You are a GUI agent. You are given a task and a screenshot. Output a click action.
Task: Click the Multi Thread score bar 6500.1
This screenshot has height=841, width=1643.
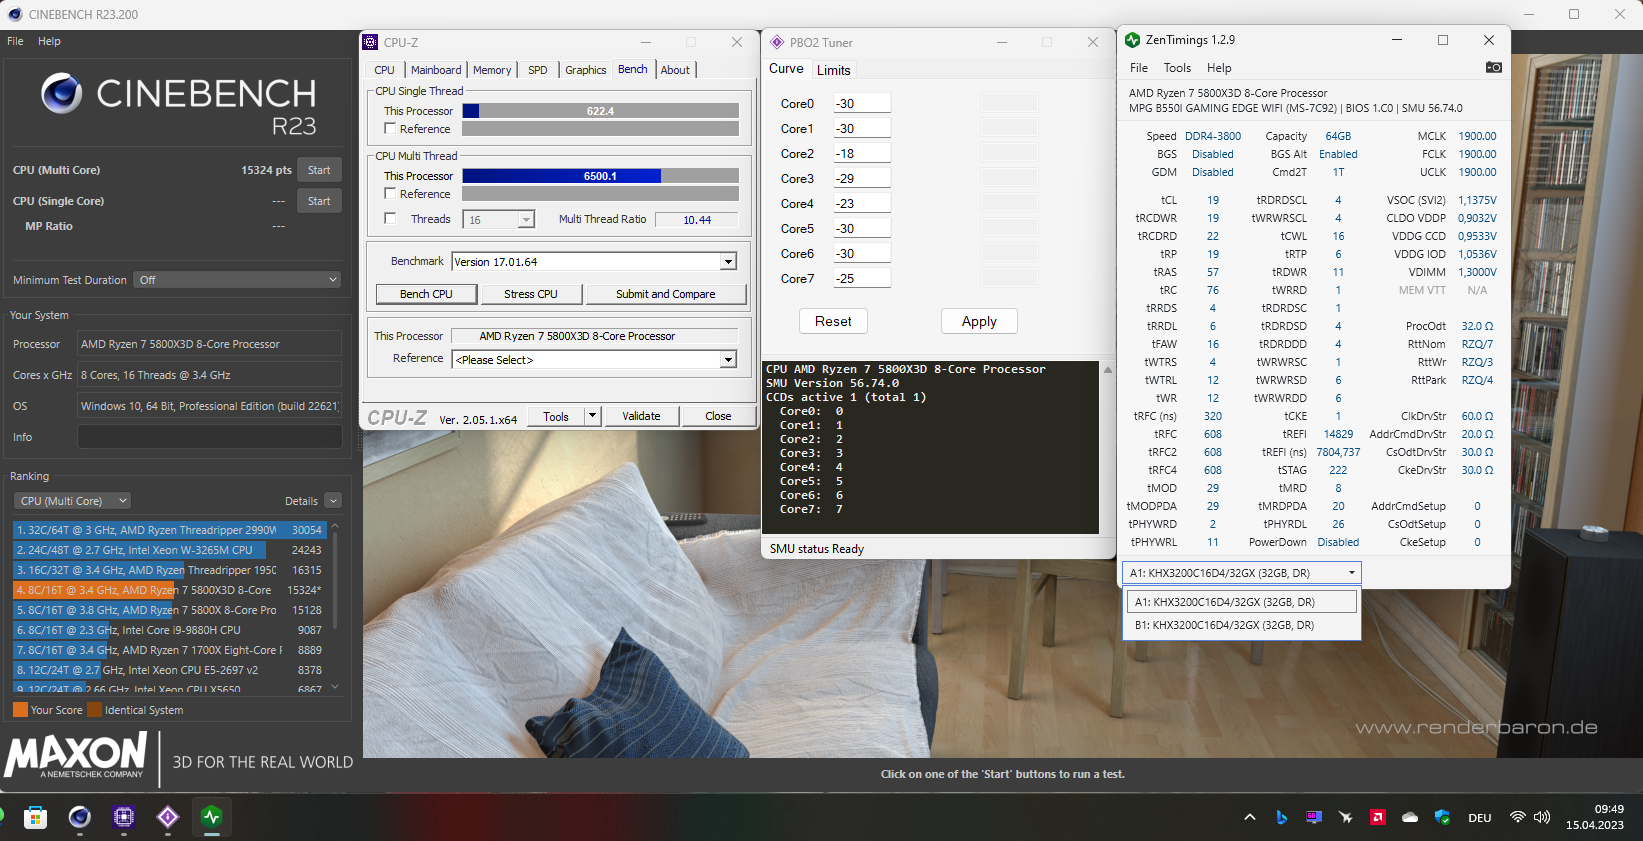[x=600, y=176]
